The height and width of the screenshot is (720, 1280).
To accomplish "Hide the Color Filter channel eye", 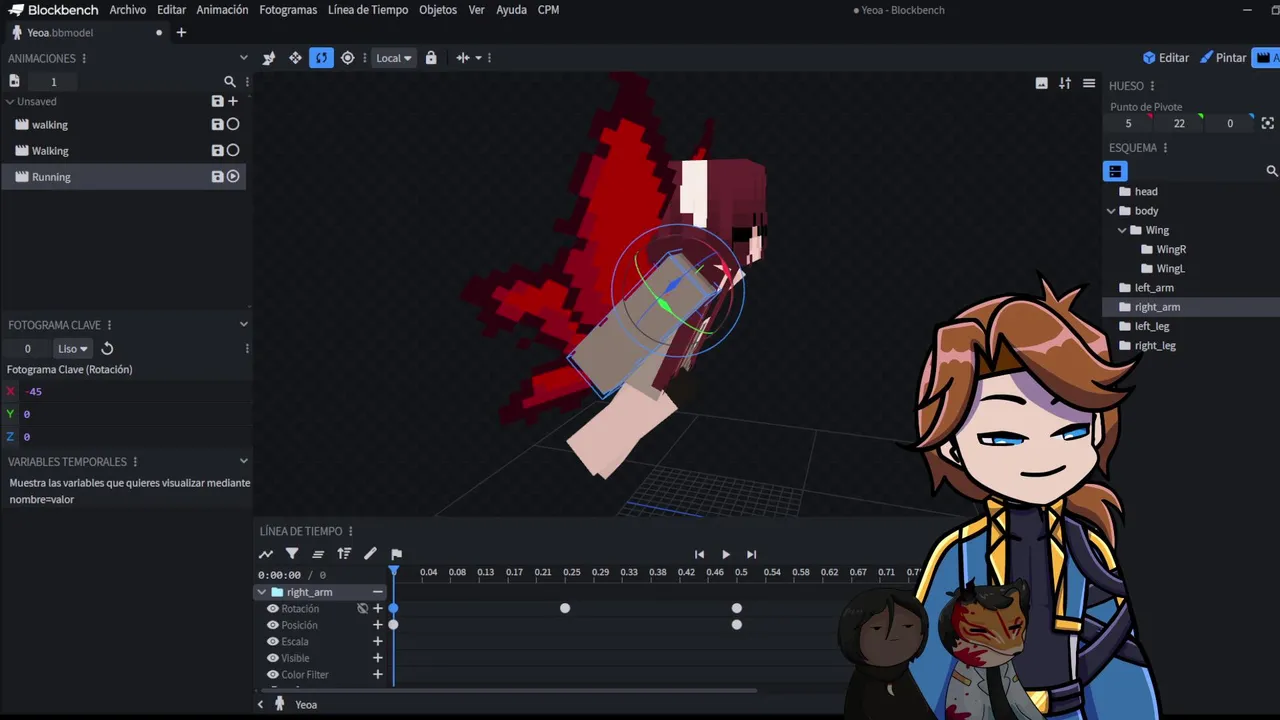I will (272, 674).
